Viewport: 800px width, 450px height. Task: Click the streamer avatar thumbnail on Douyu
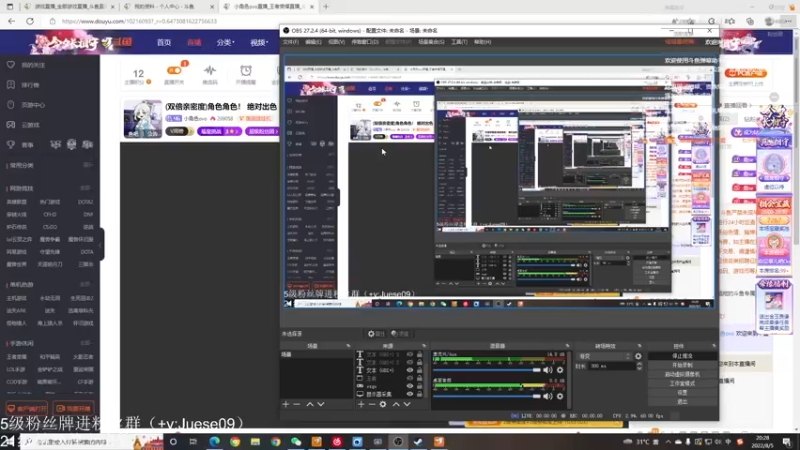pos(143,119)
